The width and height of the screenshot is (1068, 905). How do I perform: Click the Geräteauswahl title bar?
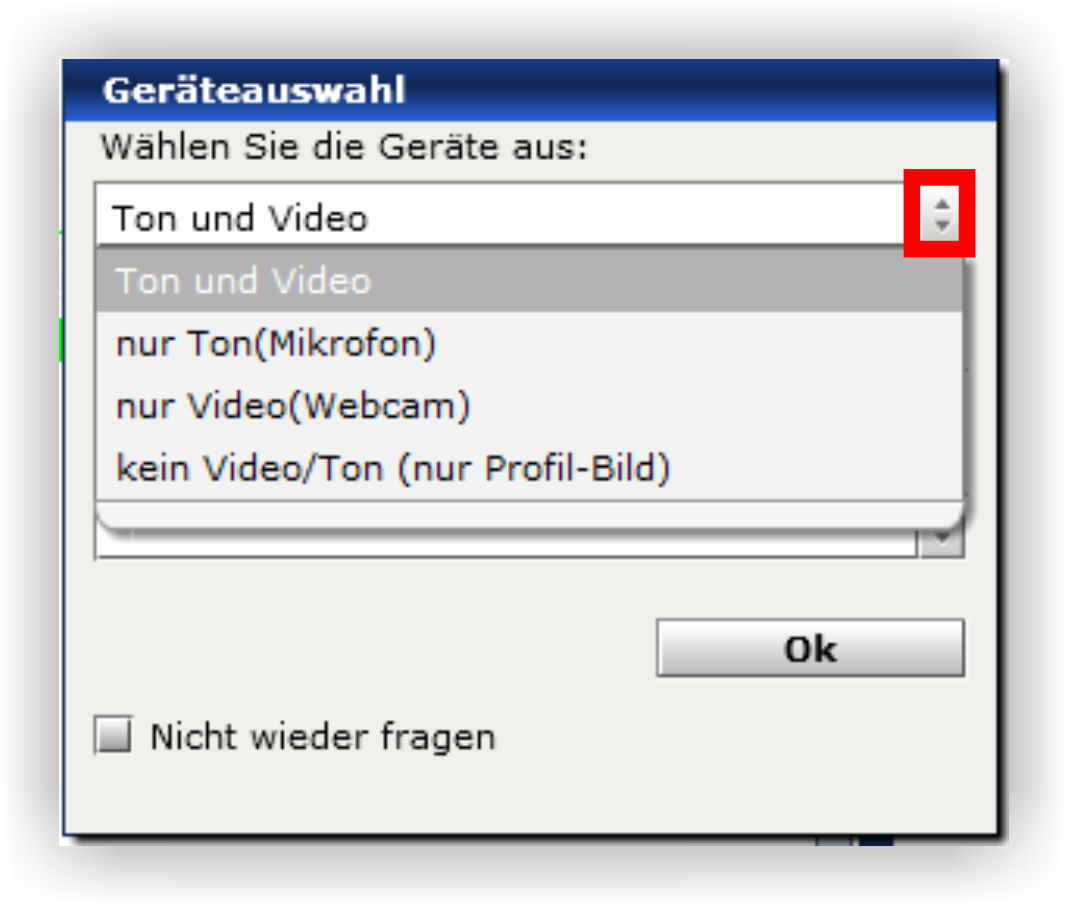(530, 91)
